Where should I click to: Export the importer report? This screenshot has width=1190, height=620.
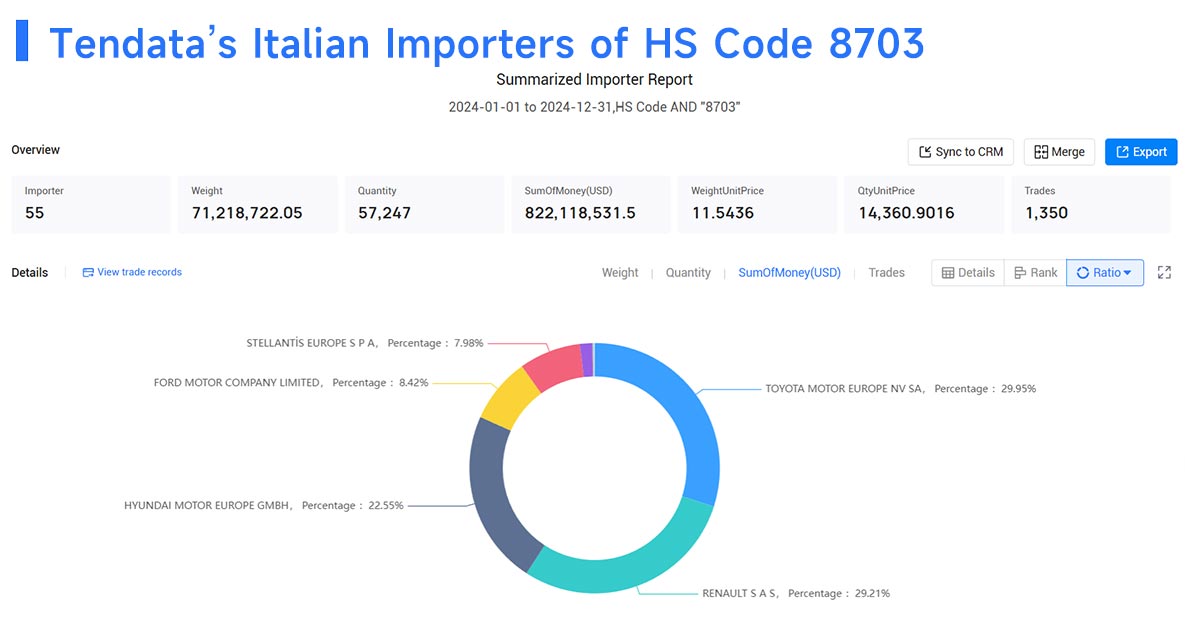coord(1141,152)
